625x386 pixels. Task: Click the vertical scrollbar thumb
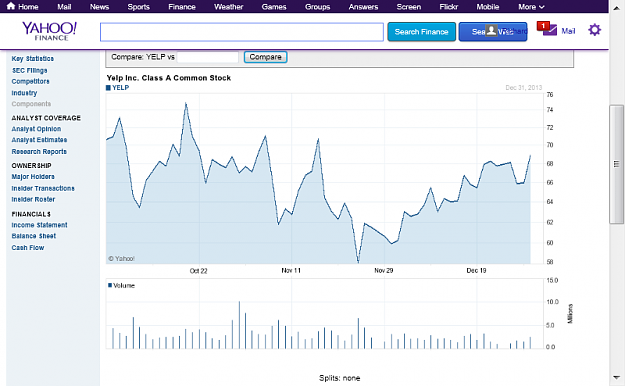616,164
